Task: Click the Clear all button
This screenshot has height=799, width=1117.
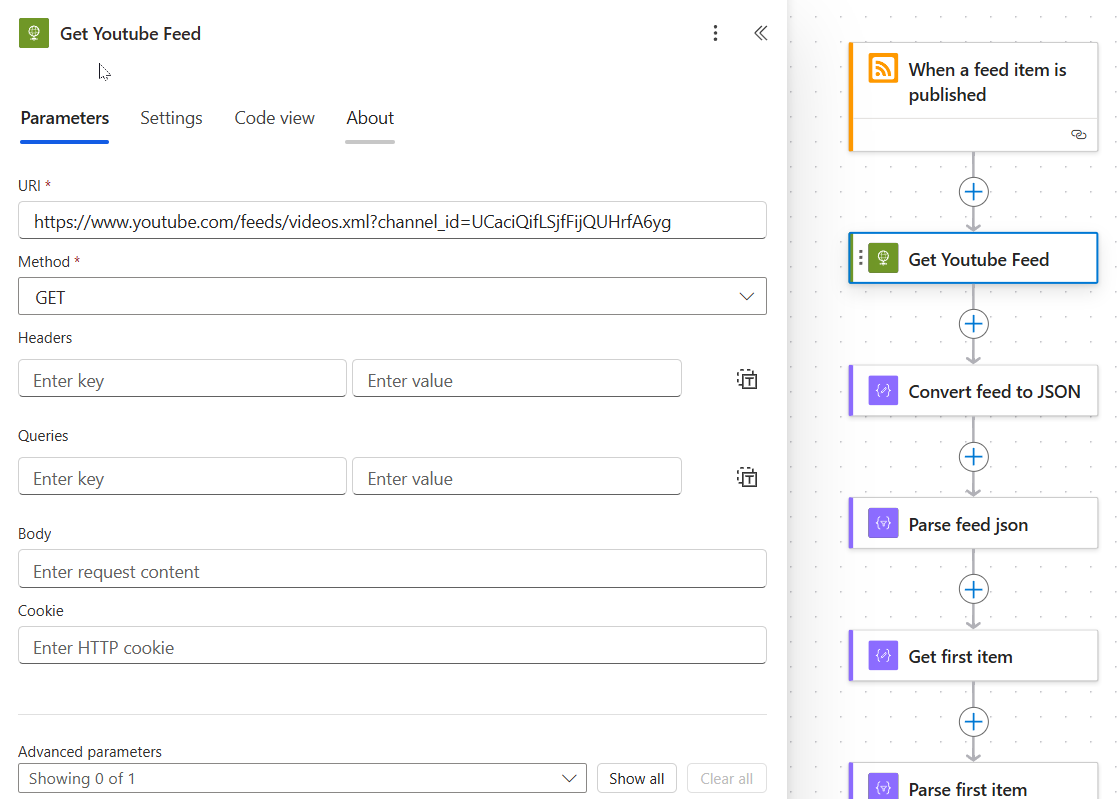Action: tap(726, 778)
